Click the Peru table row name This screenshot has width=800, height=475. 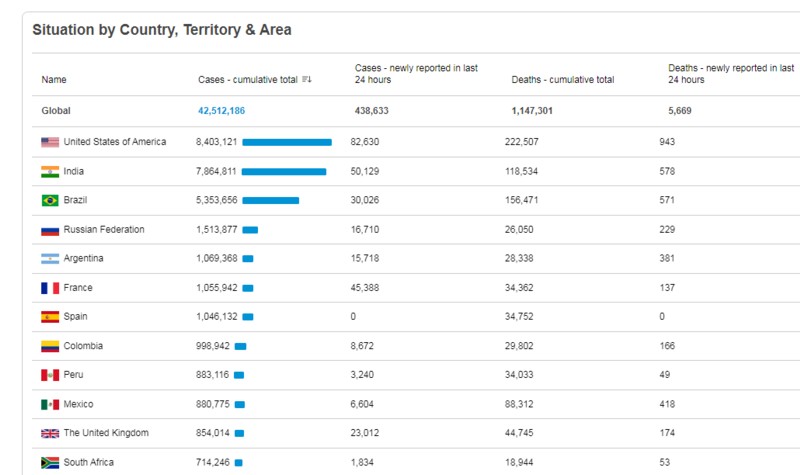75,375
